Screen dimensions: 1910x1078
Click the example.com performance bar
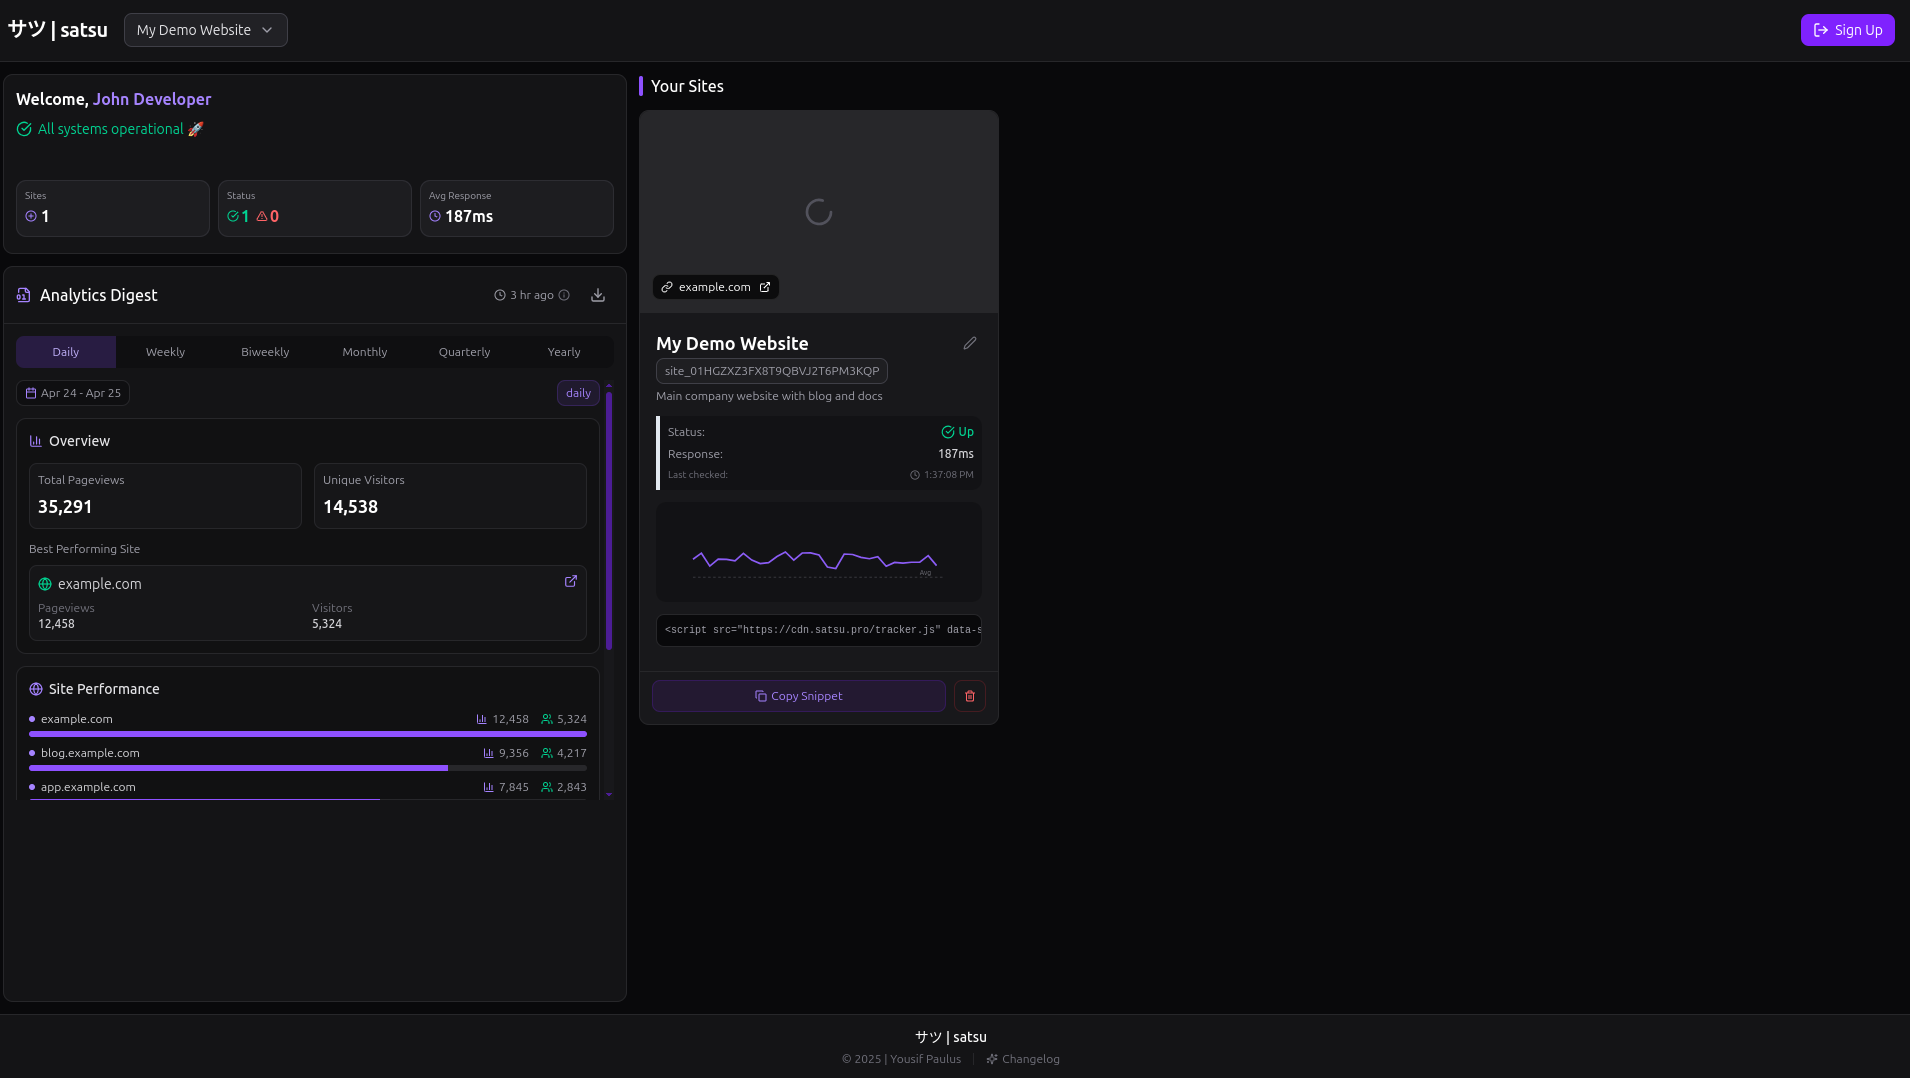[308, 734]
